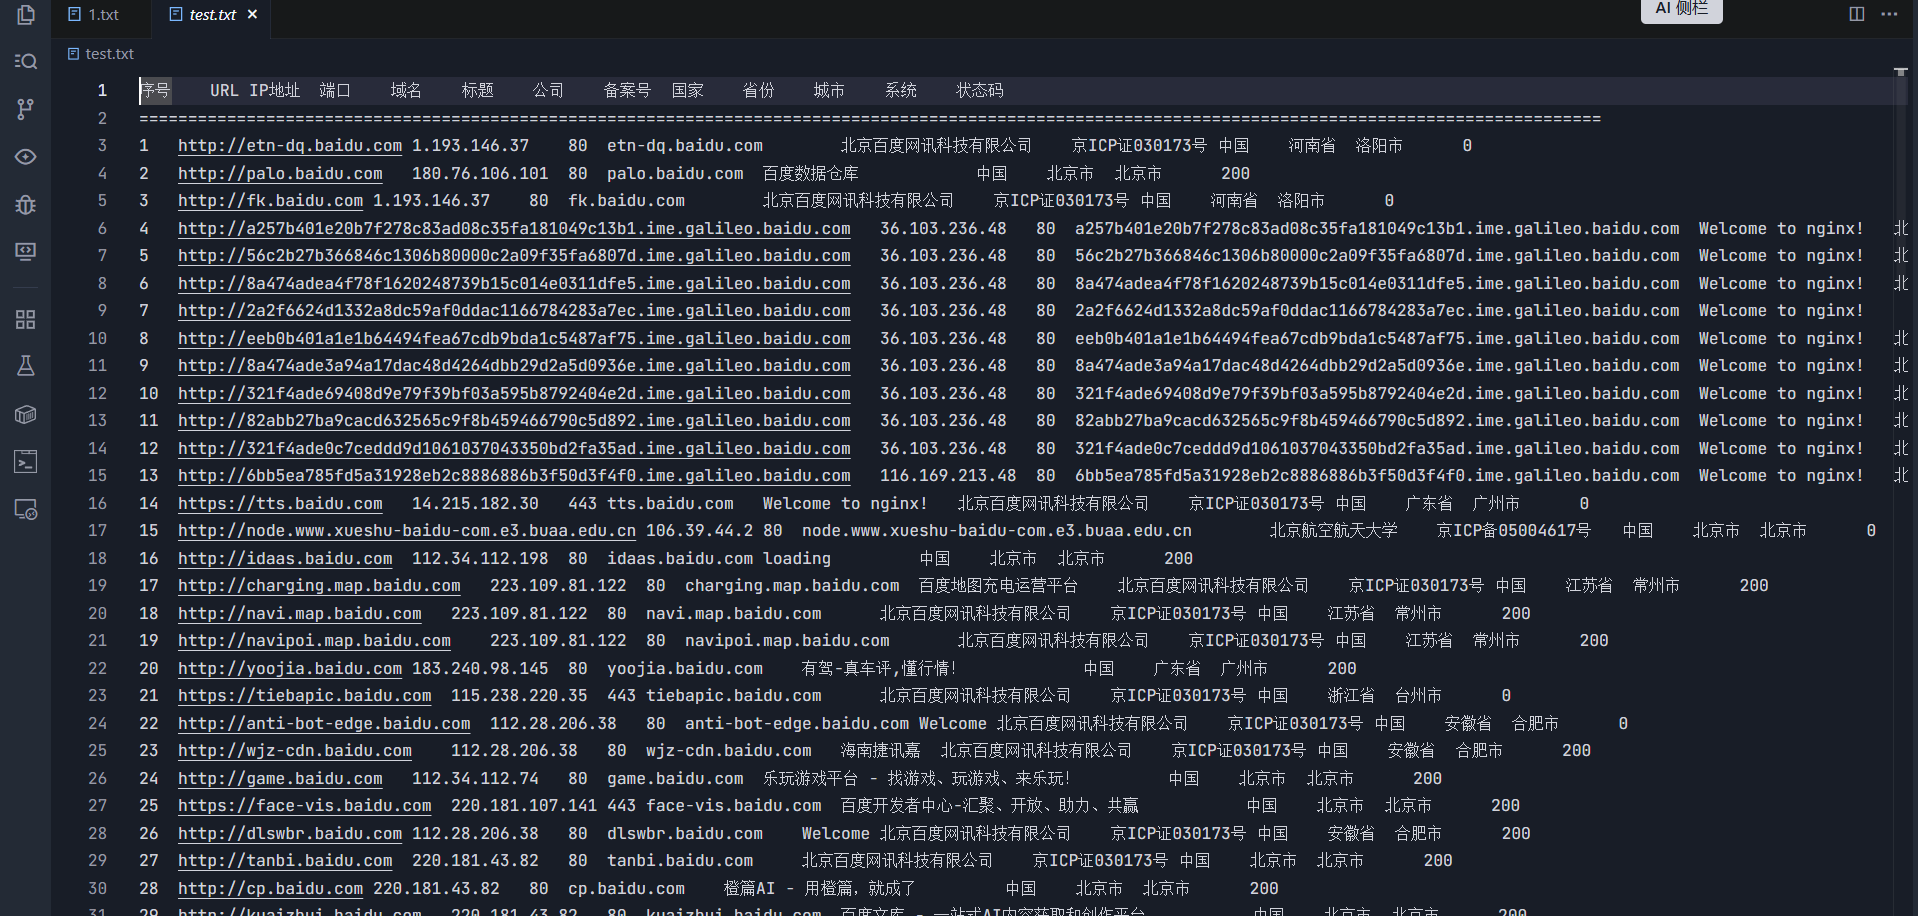This screenshot has width=1918, height=916.
Task: Open the more actions ellipsis menu
Action: coord(1889,14)
